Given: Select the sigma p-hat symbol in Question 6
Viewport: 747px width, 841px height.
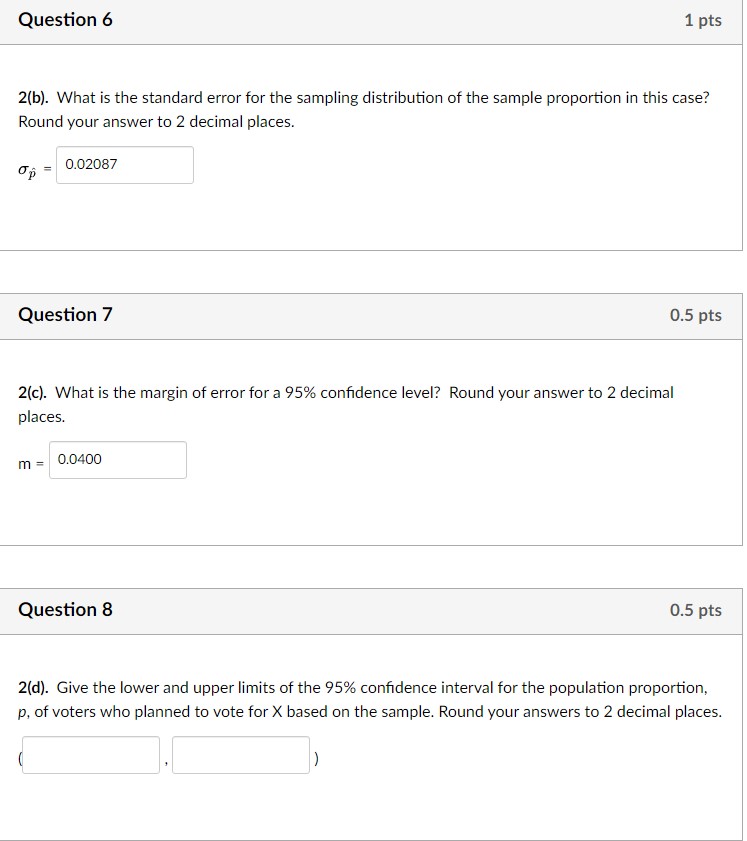Looking at the screenshot, I should 29,170.
